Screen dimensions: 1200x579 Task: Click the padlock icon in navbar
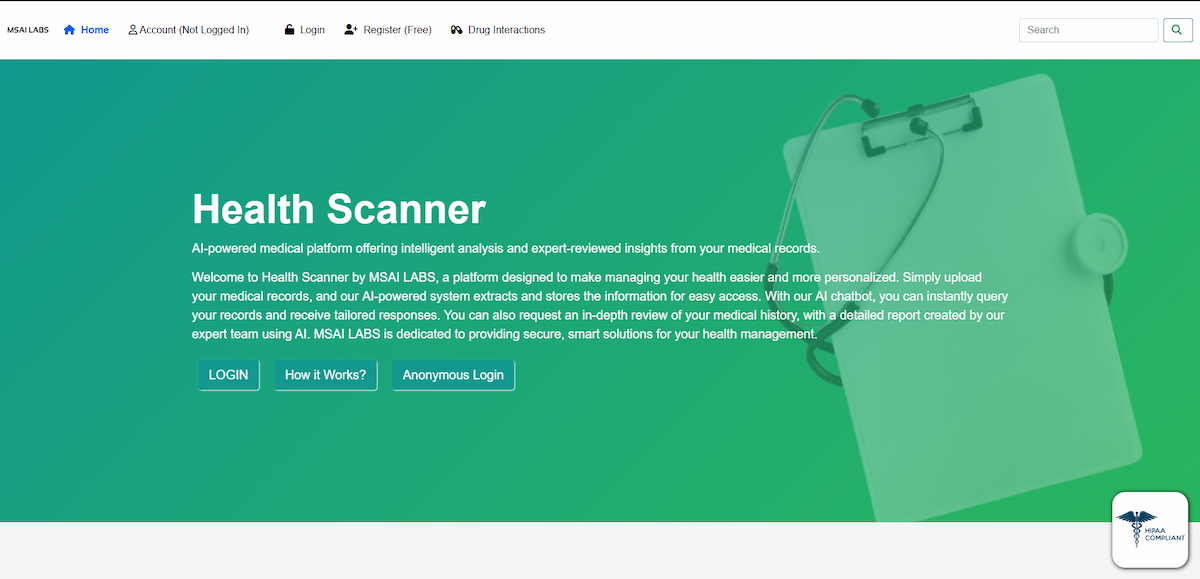(x=289, y=30)
